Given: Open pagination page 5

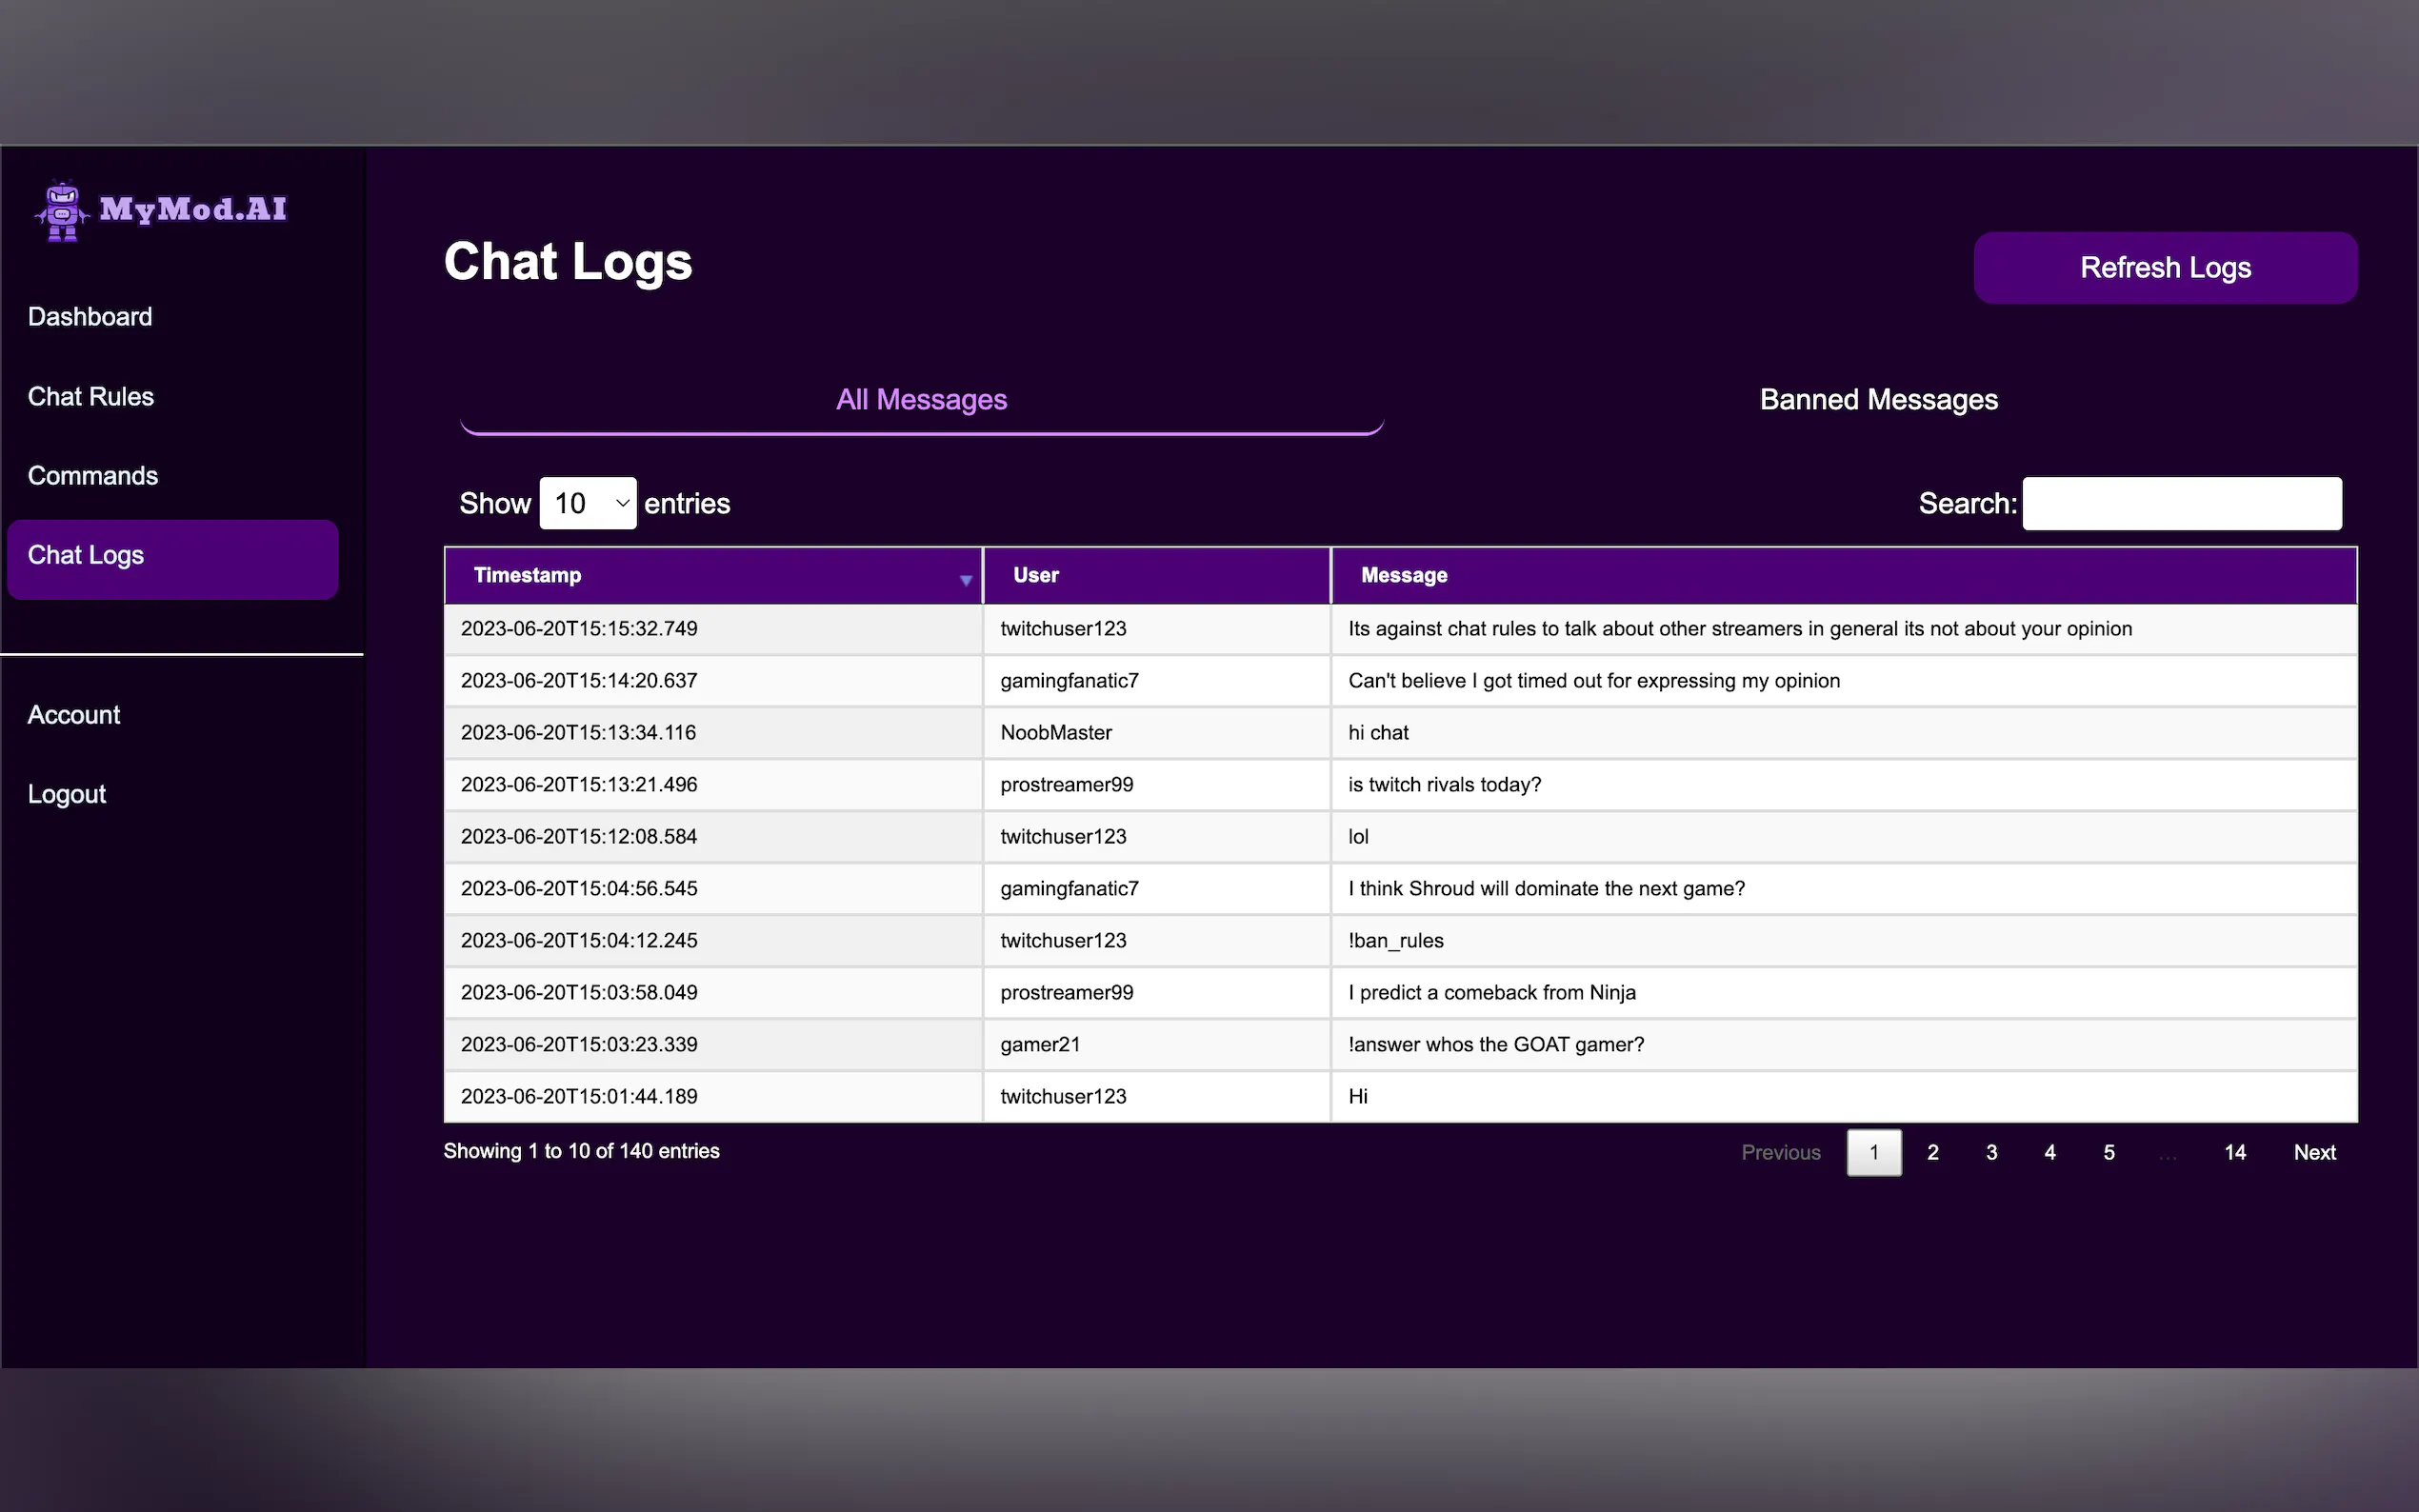Looking at the screenshot, I should tap(2108, 1152).
